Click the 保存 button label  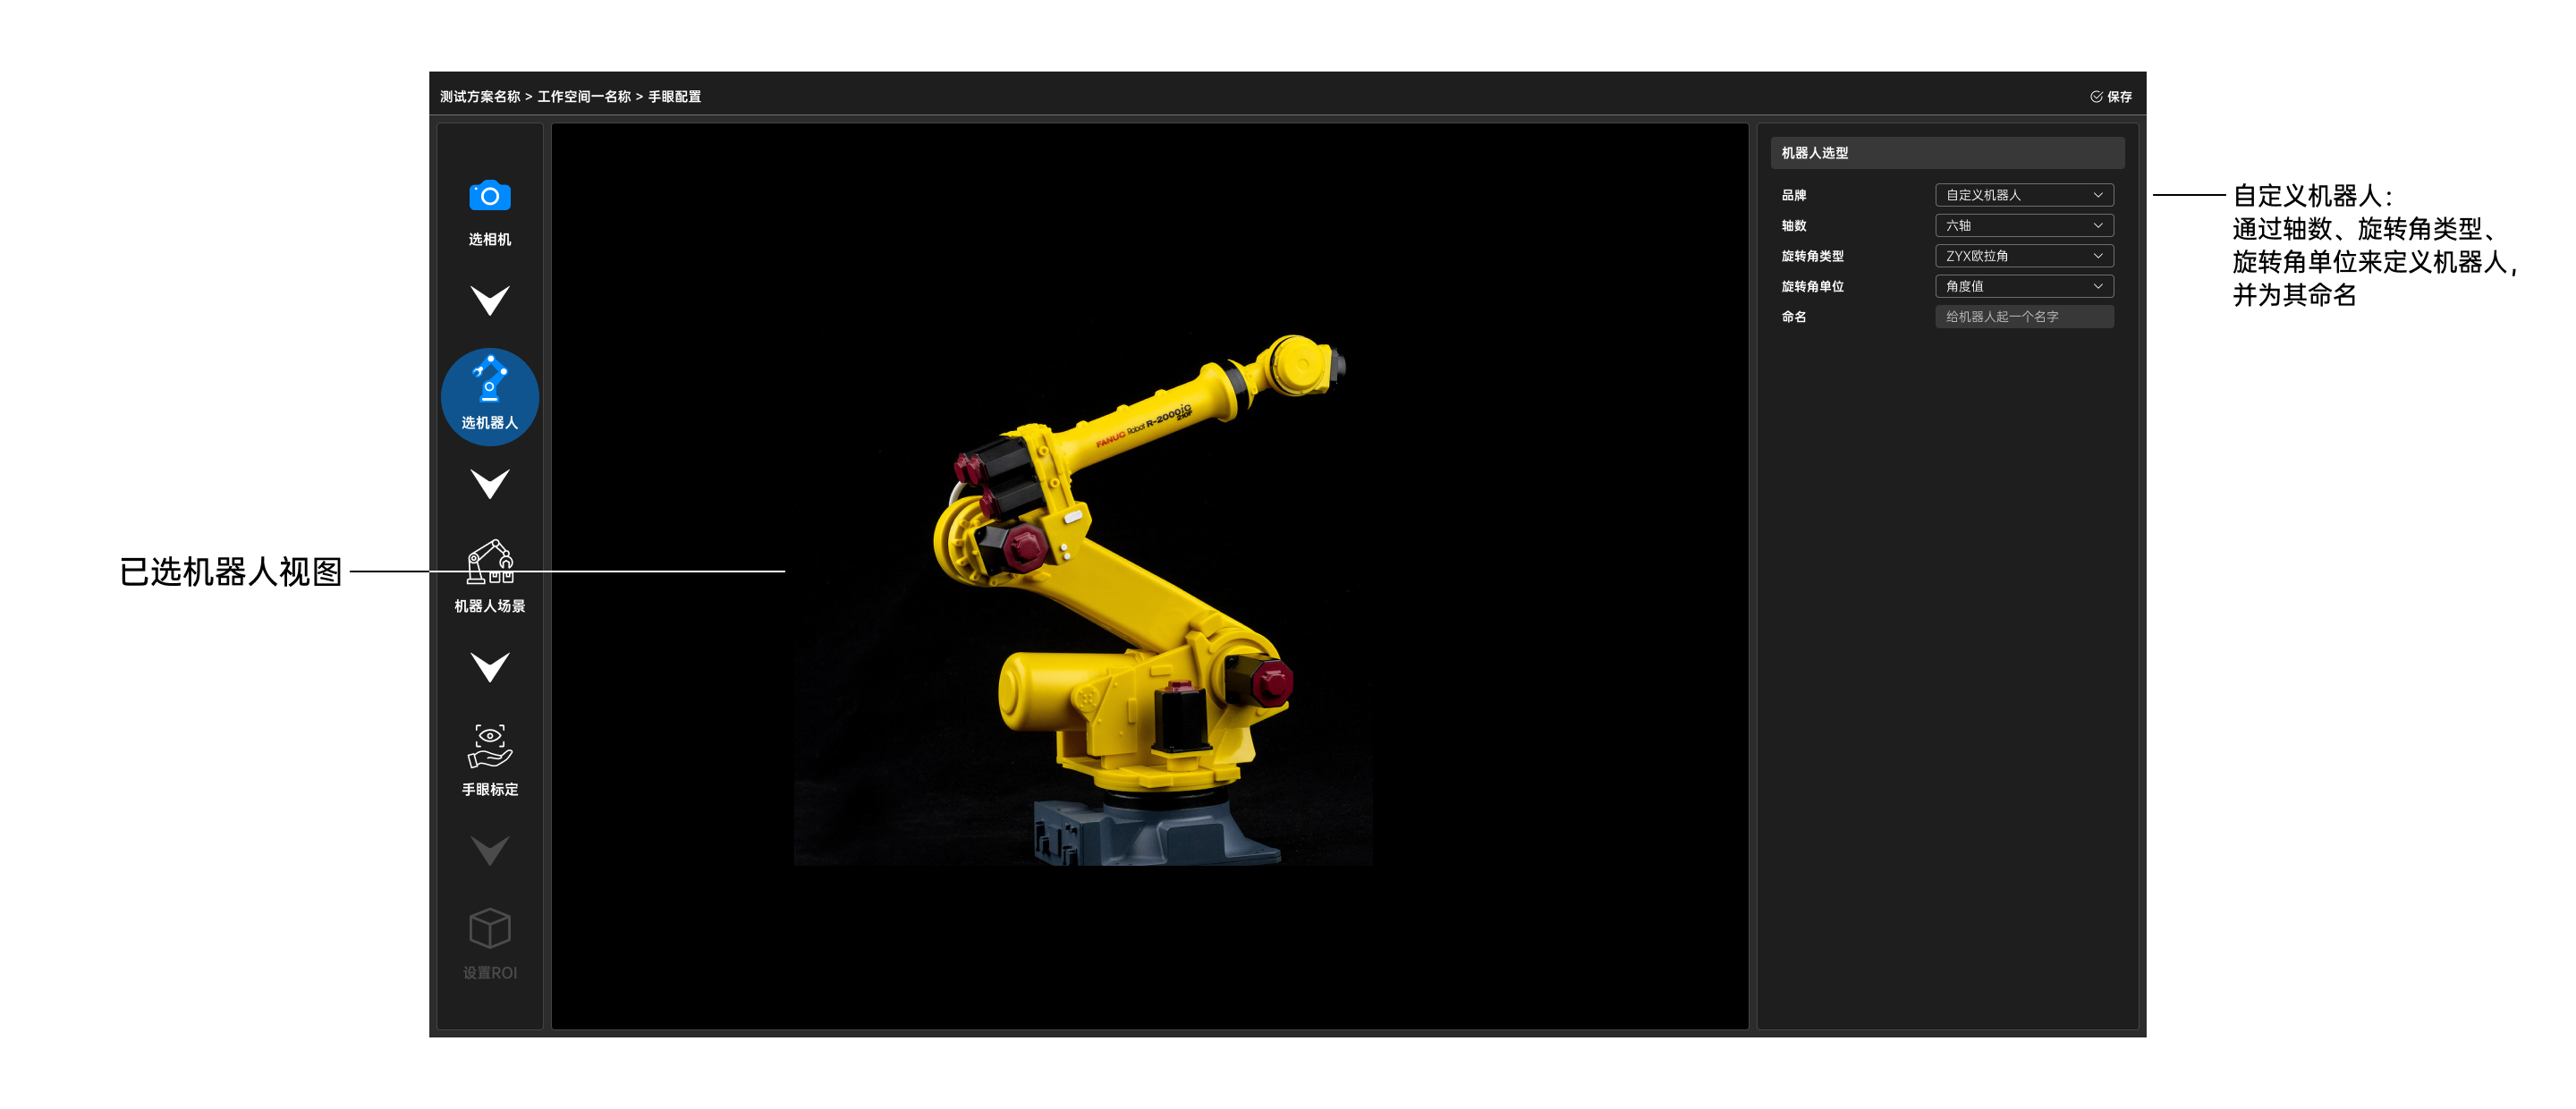(2119, 97)
